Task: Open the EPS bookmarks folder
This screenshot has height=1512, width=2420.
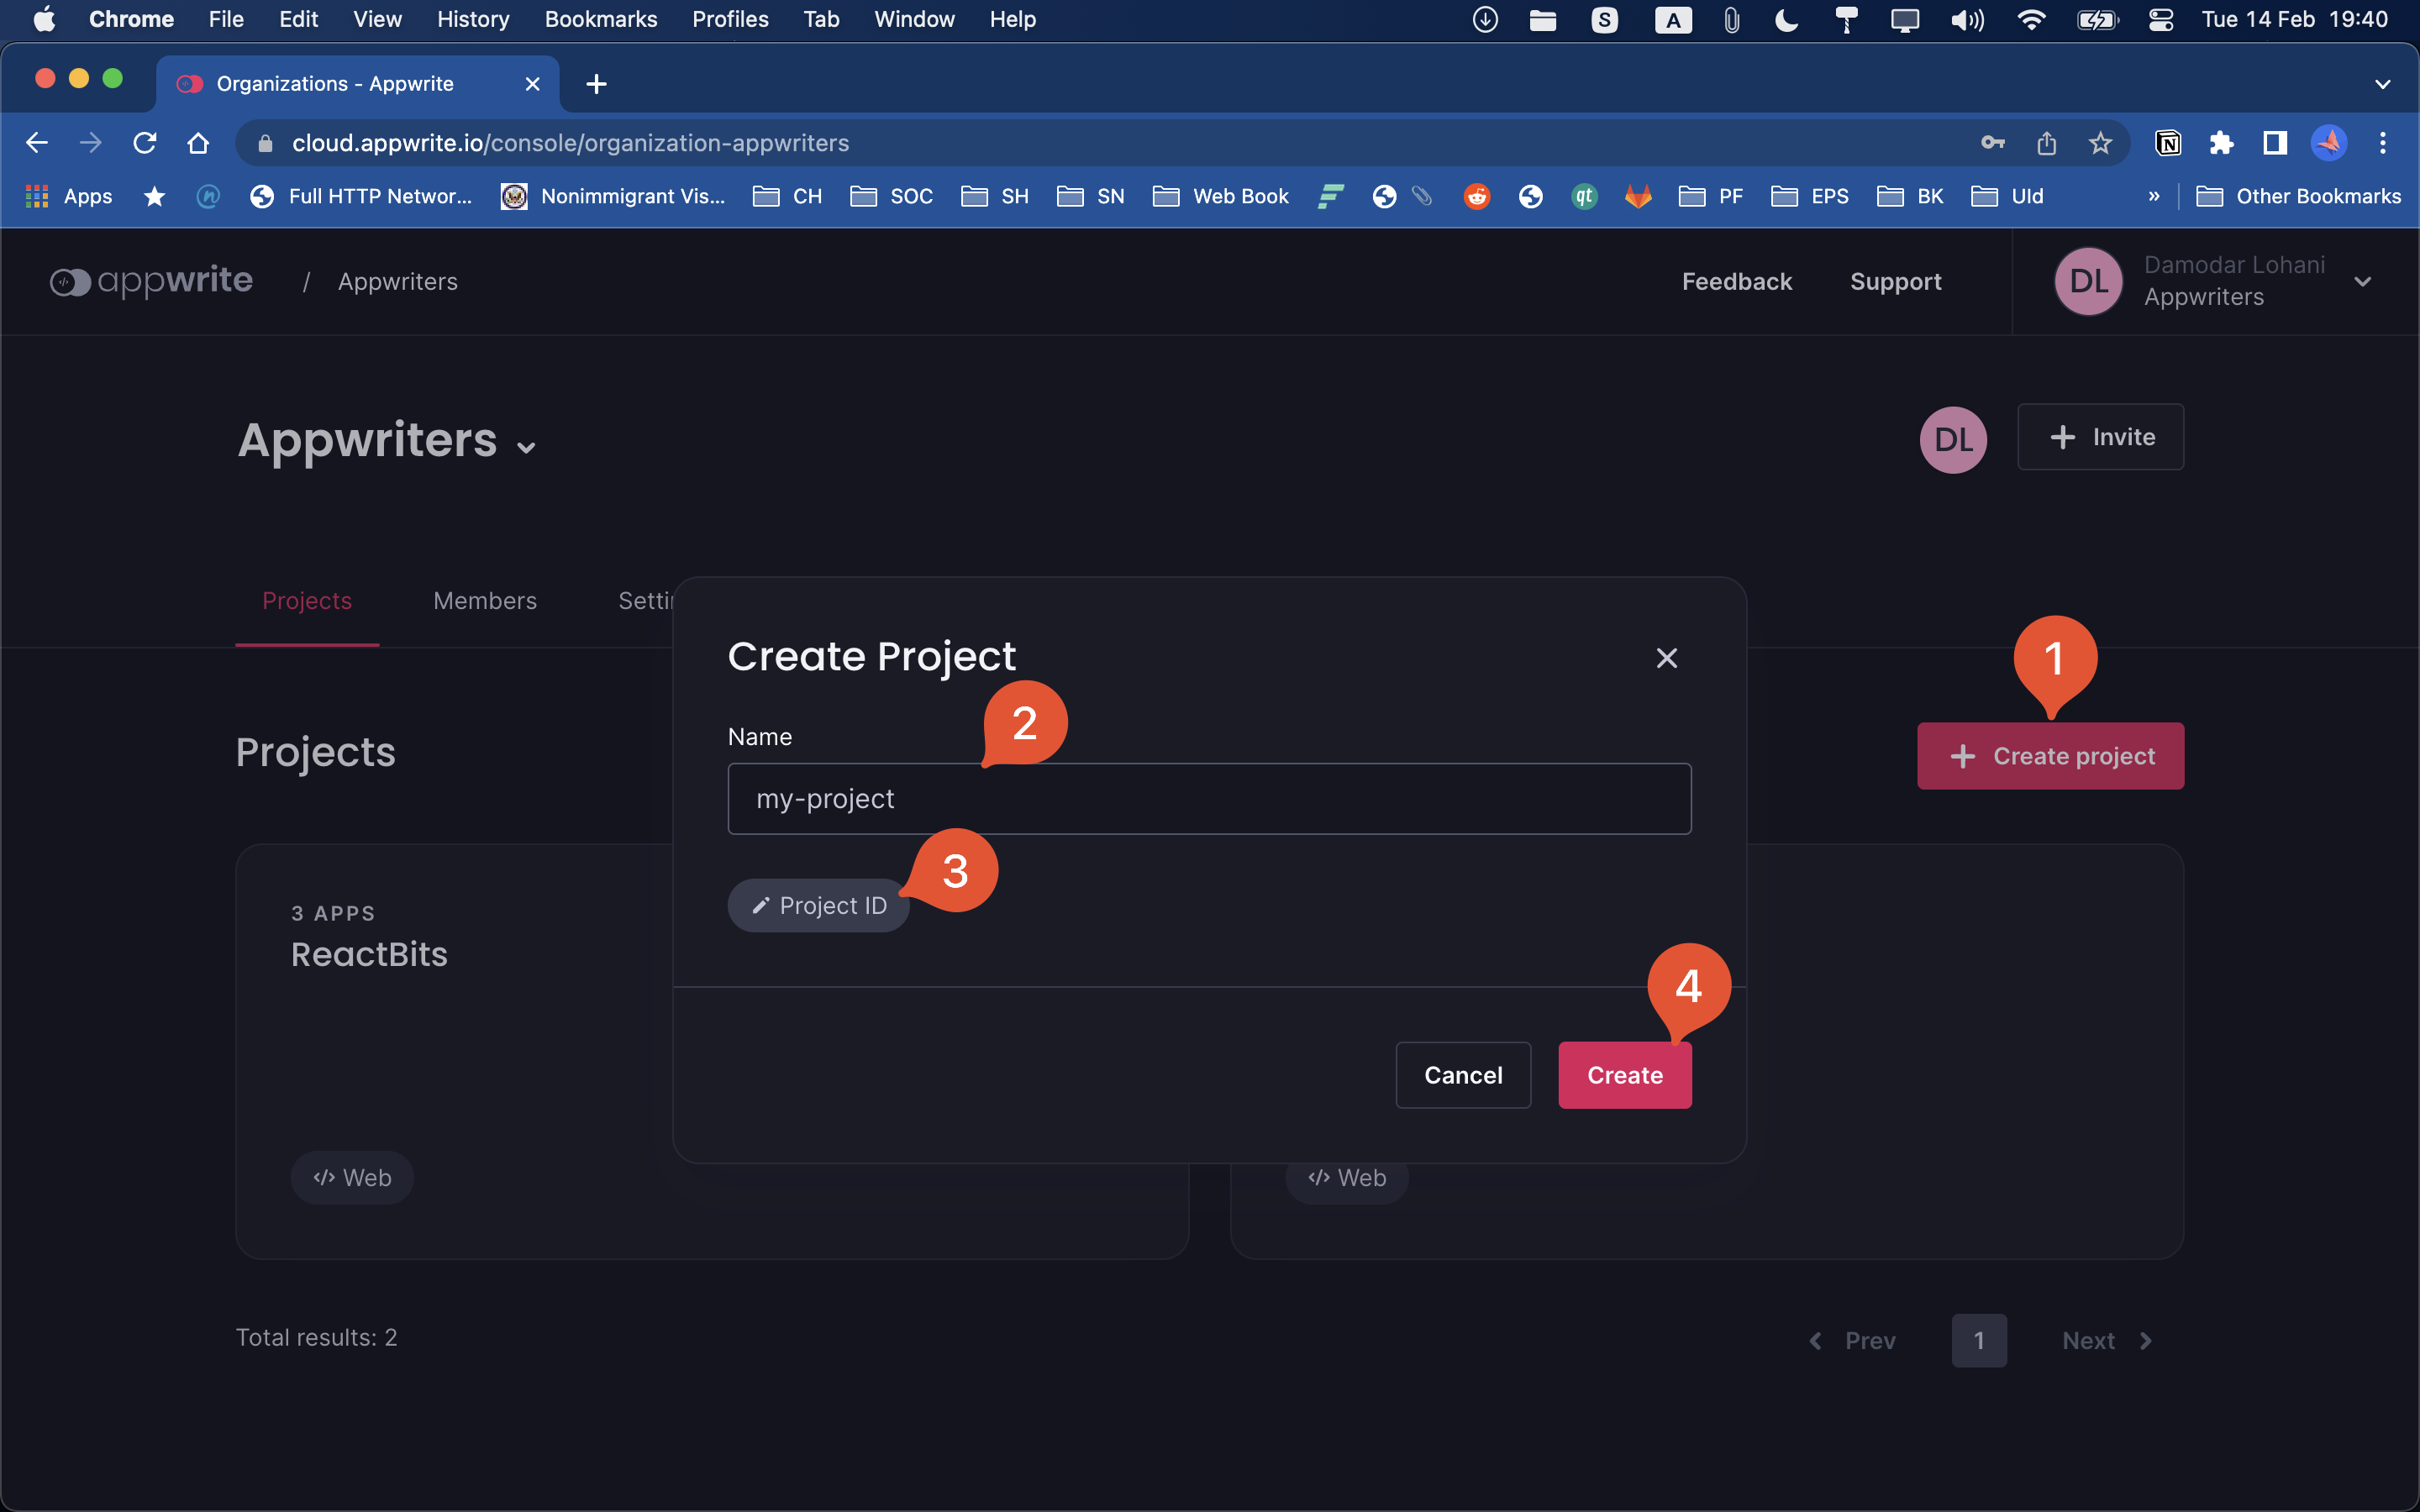Action: pyautogui.click(x=1809, y=196)
